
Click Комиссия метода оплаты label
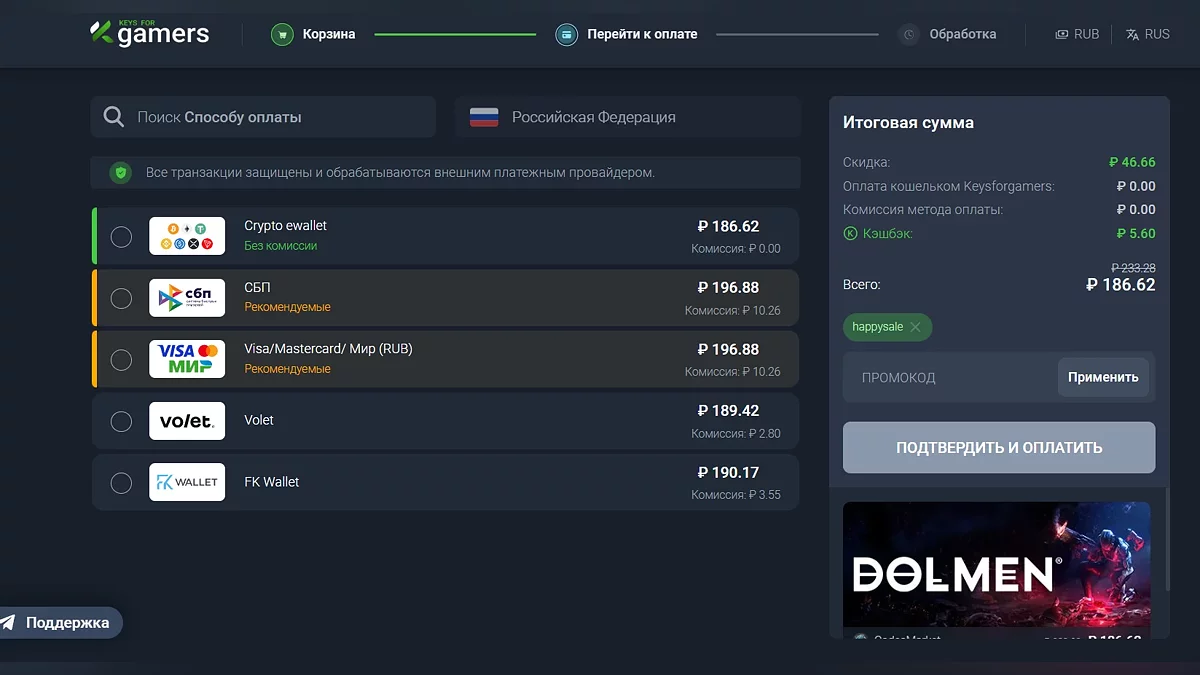tap(923, 210)
